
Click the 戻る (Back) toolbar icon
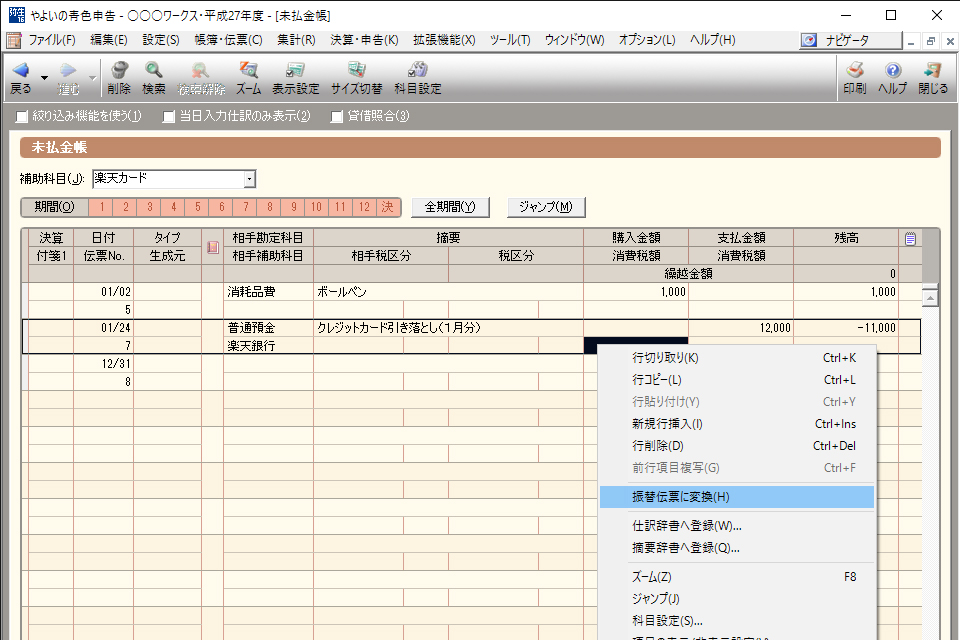pyautogui.click(x=20, y=78)
